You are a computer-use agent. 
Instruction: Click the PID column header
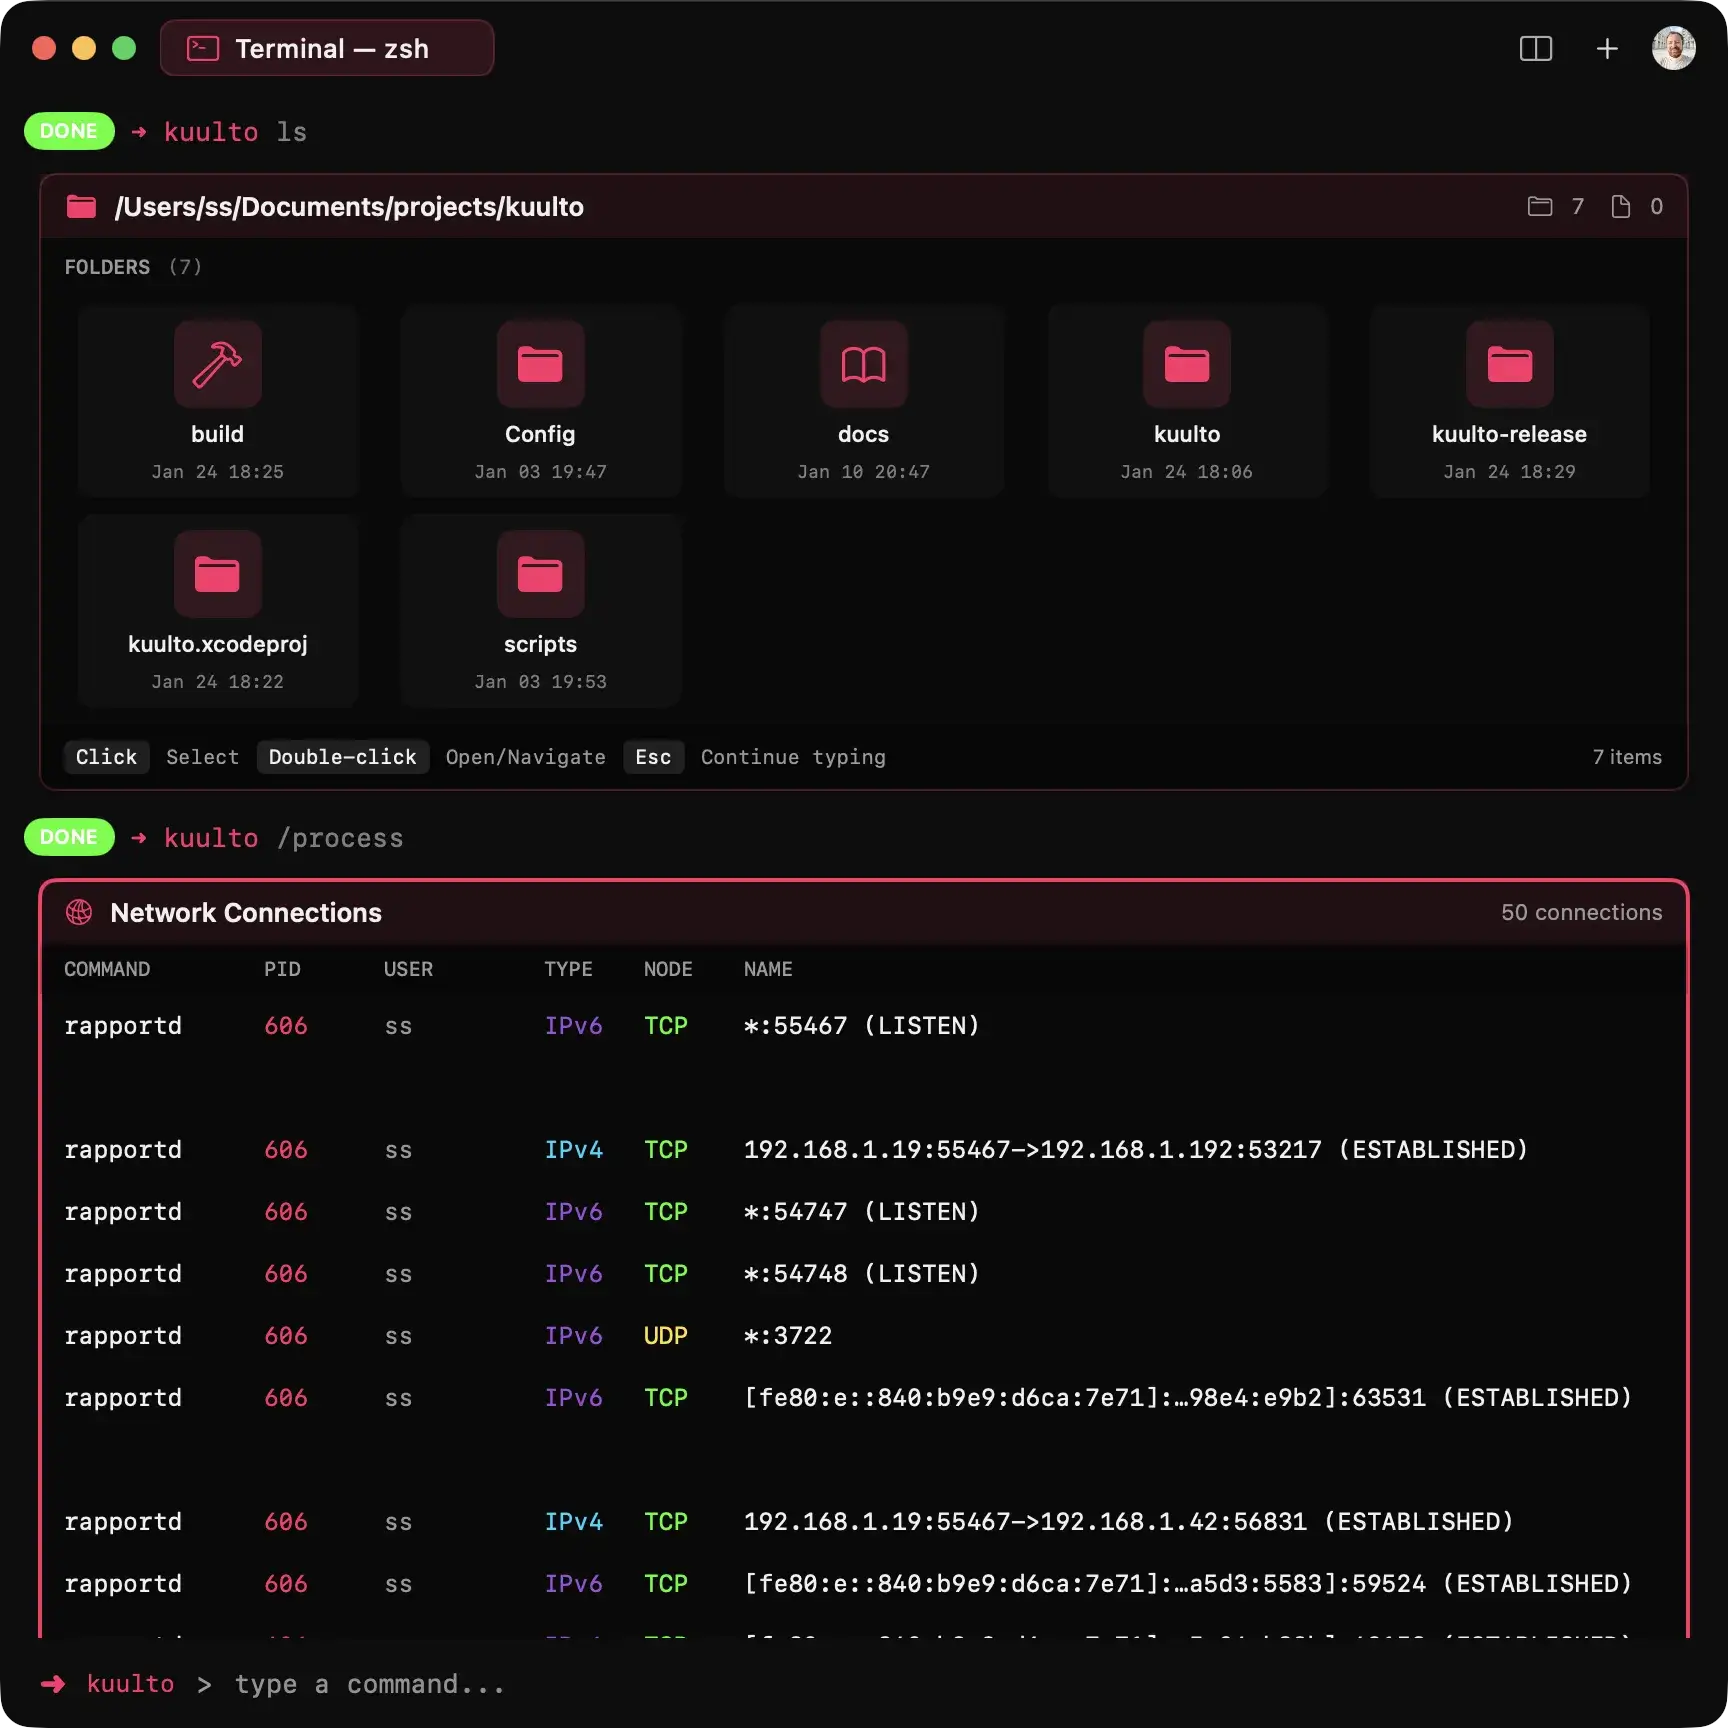282,969
